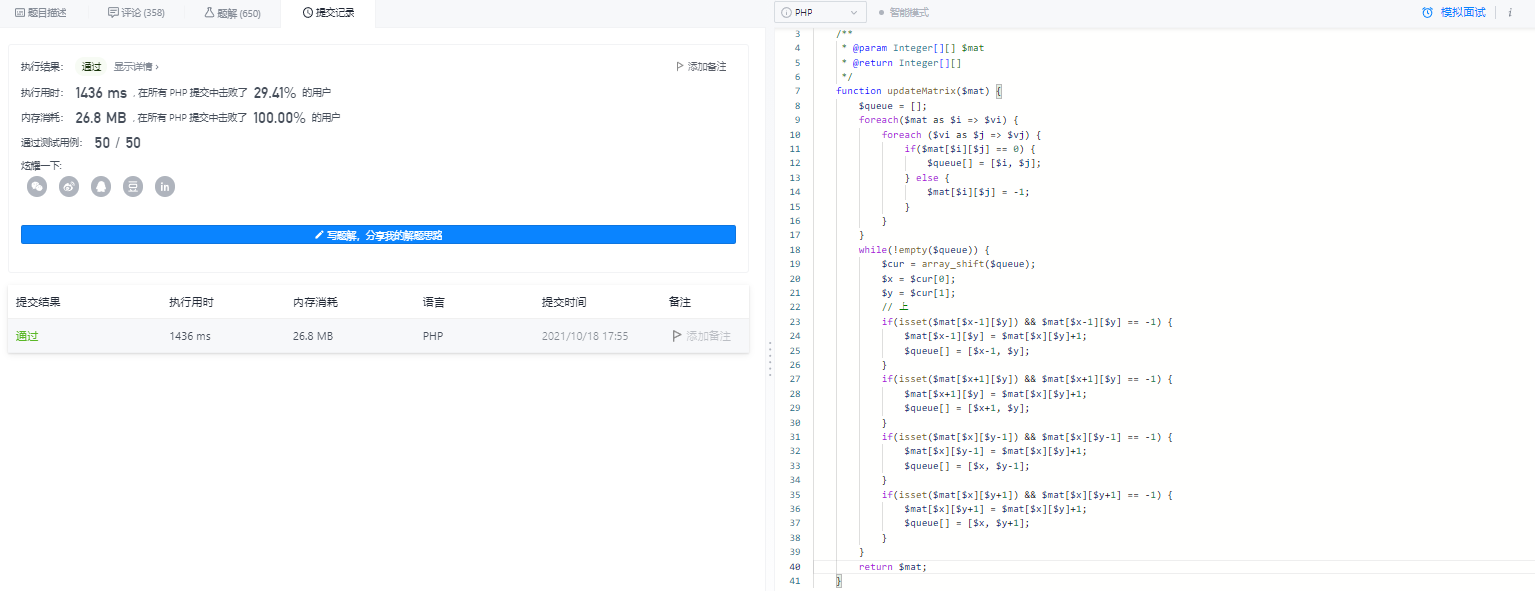Click the 提交结果 column header
The image size is (1535, 591).
click(x=38, y=302)
